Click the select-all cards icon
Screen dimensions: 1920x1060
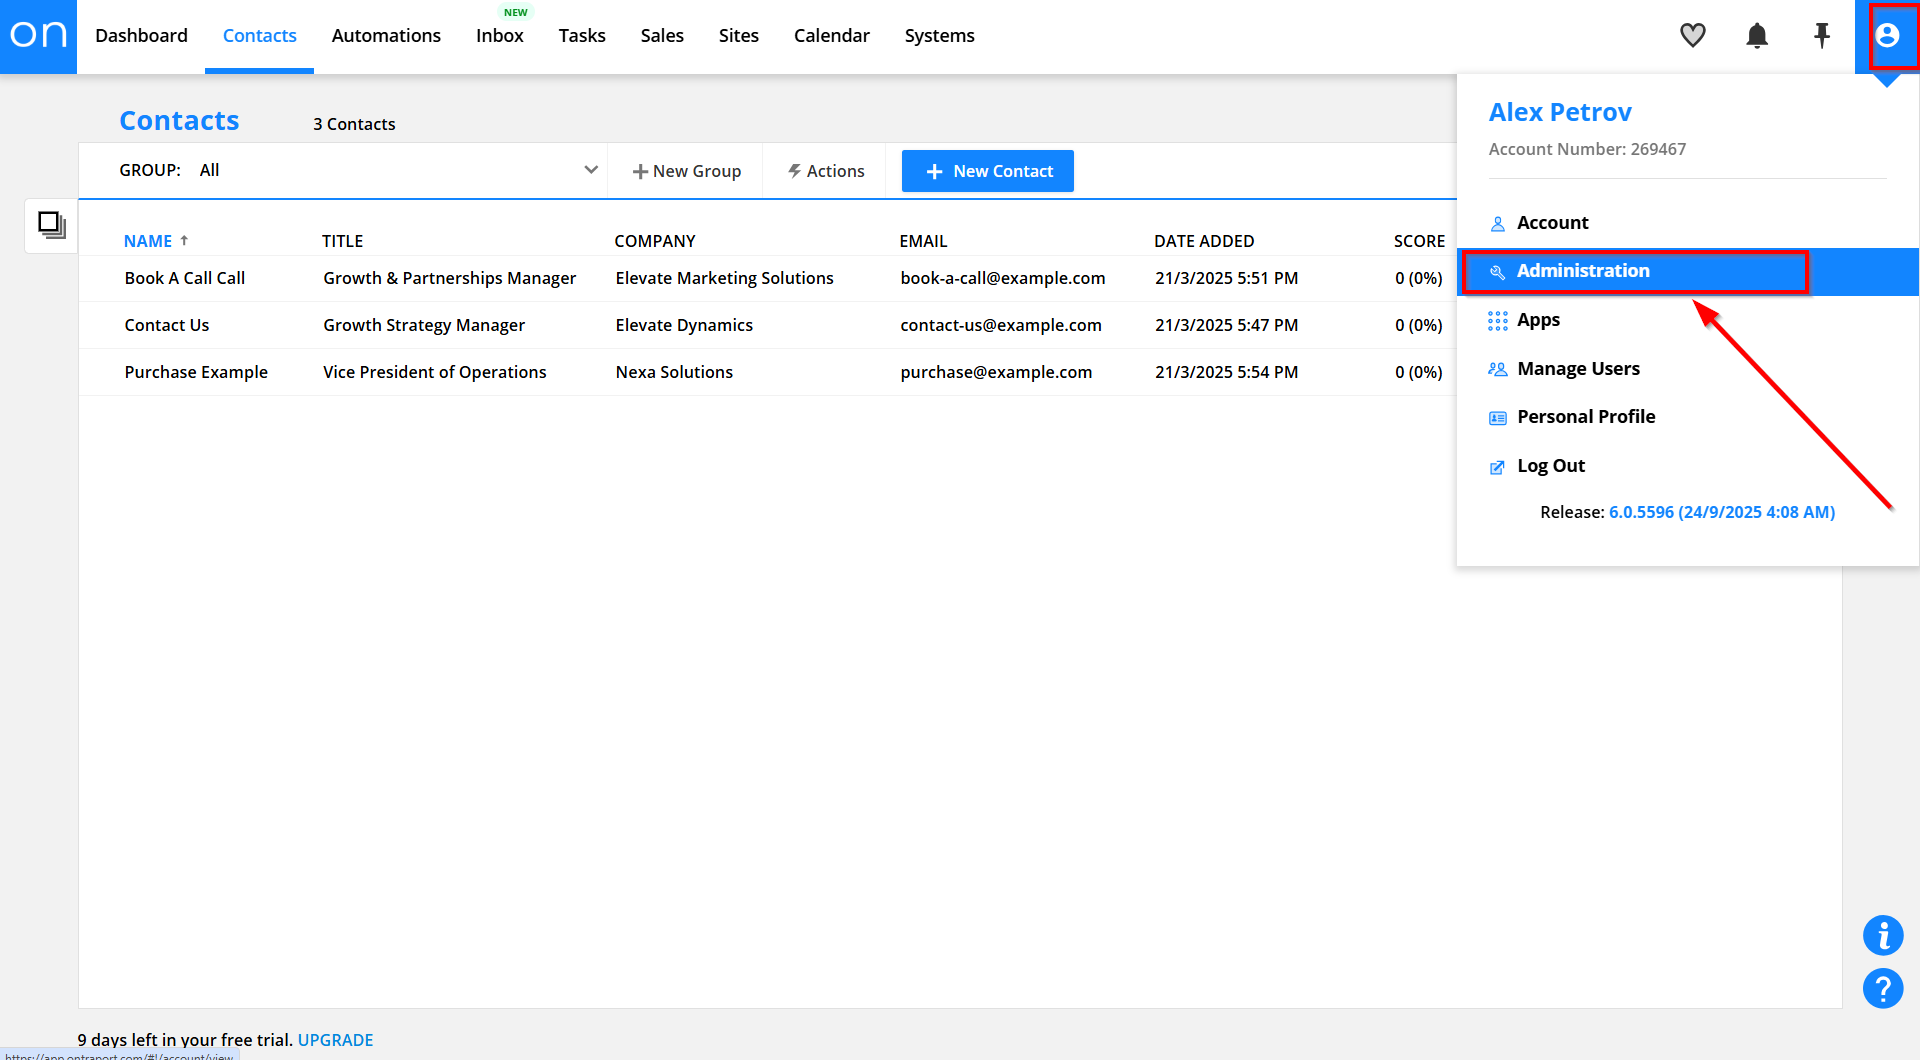51,225
